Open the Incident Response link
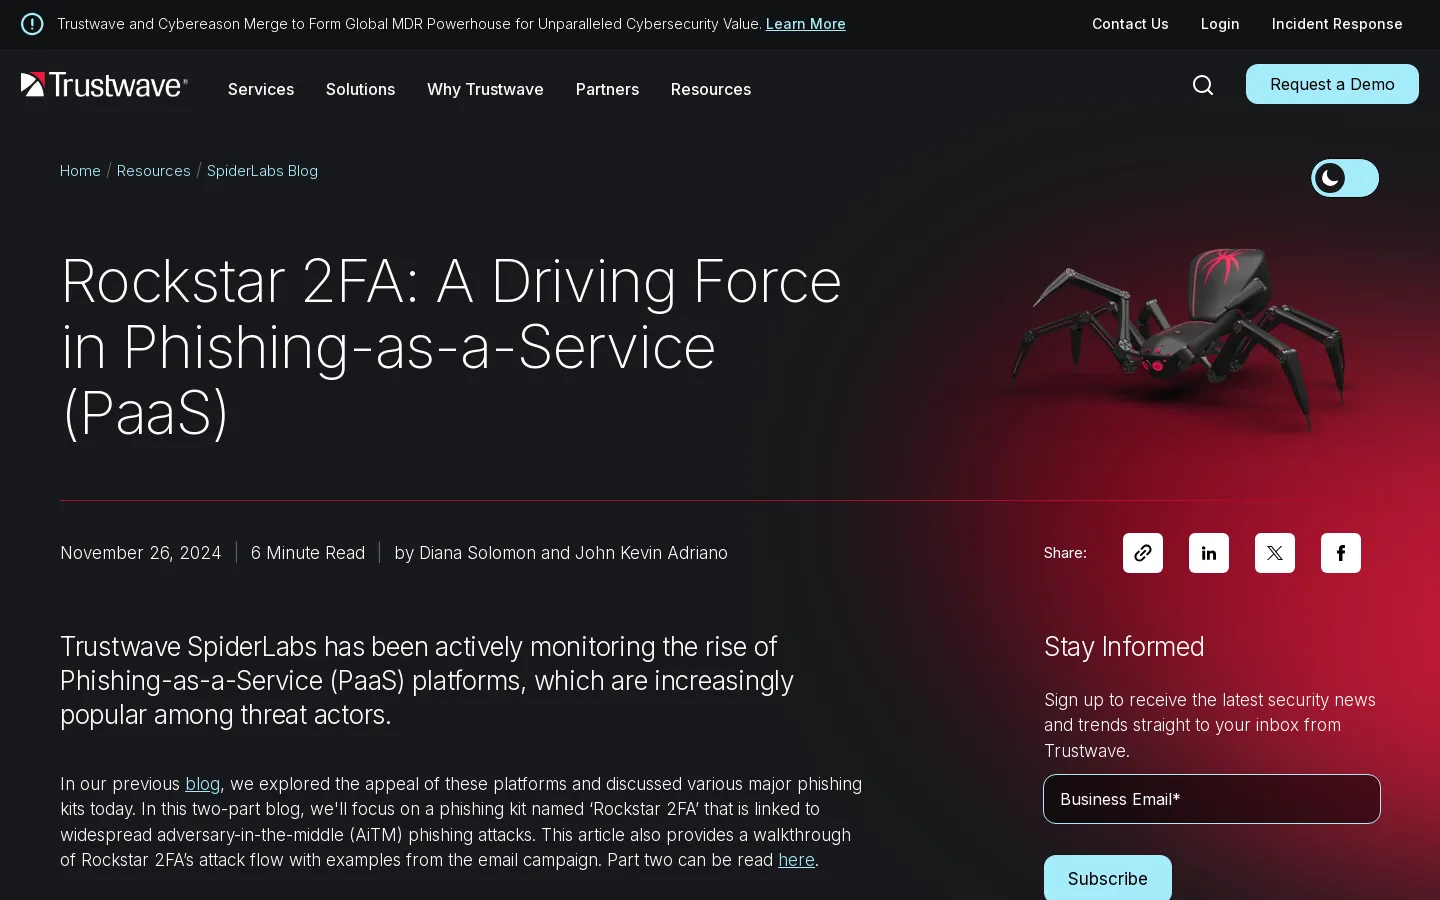The height and width of the screenshot is (900, 1440). [1337, 24]
